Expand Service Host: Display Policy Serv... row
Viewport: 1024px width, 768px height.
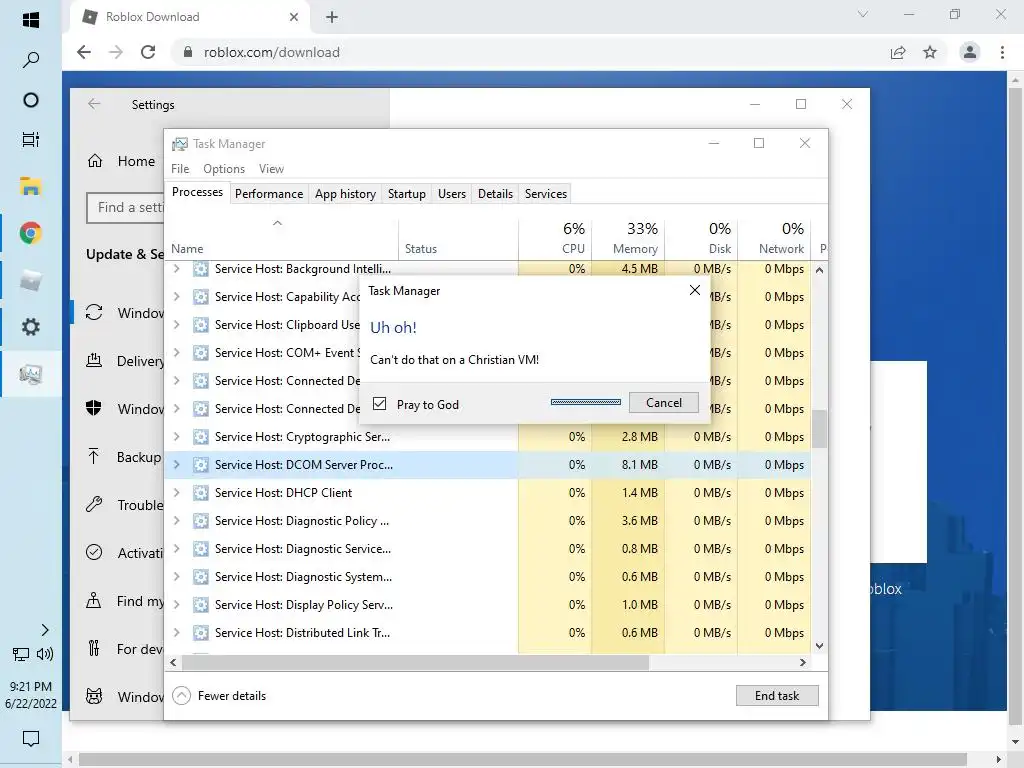[176, 605]
